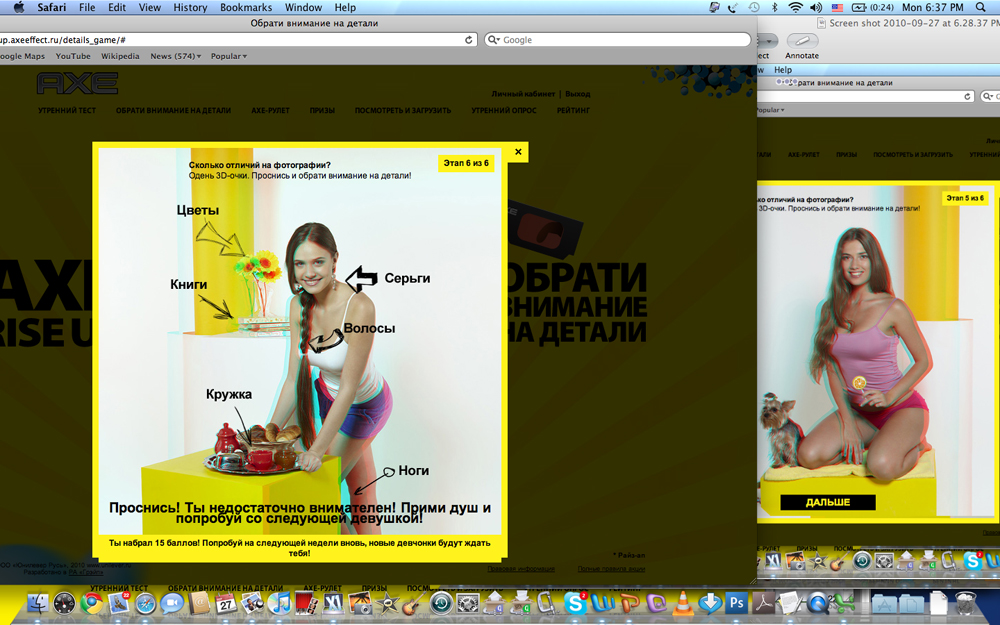The width and height of the screenshot is (1000, 625).
Task: Open the History menu
Action: pyautogui.click(x=190, y=7)
